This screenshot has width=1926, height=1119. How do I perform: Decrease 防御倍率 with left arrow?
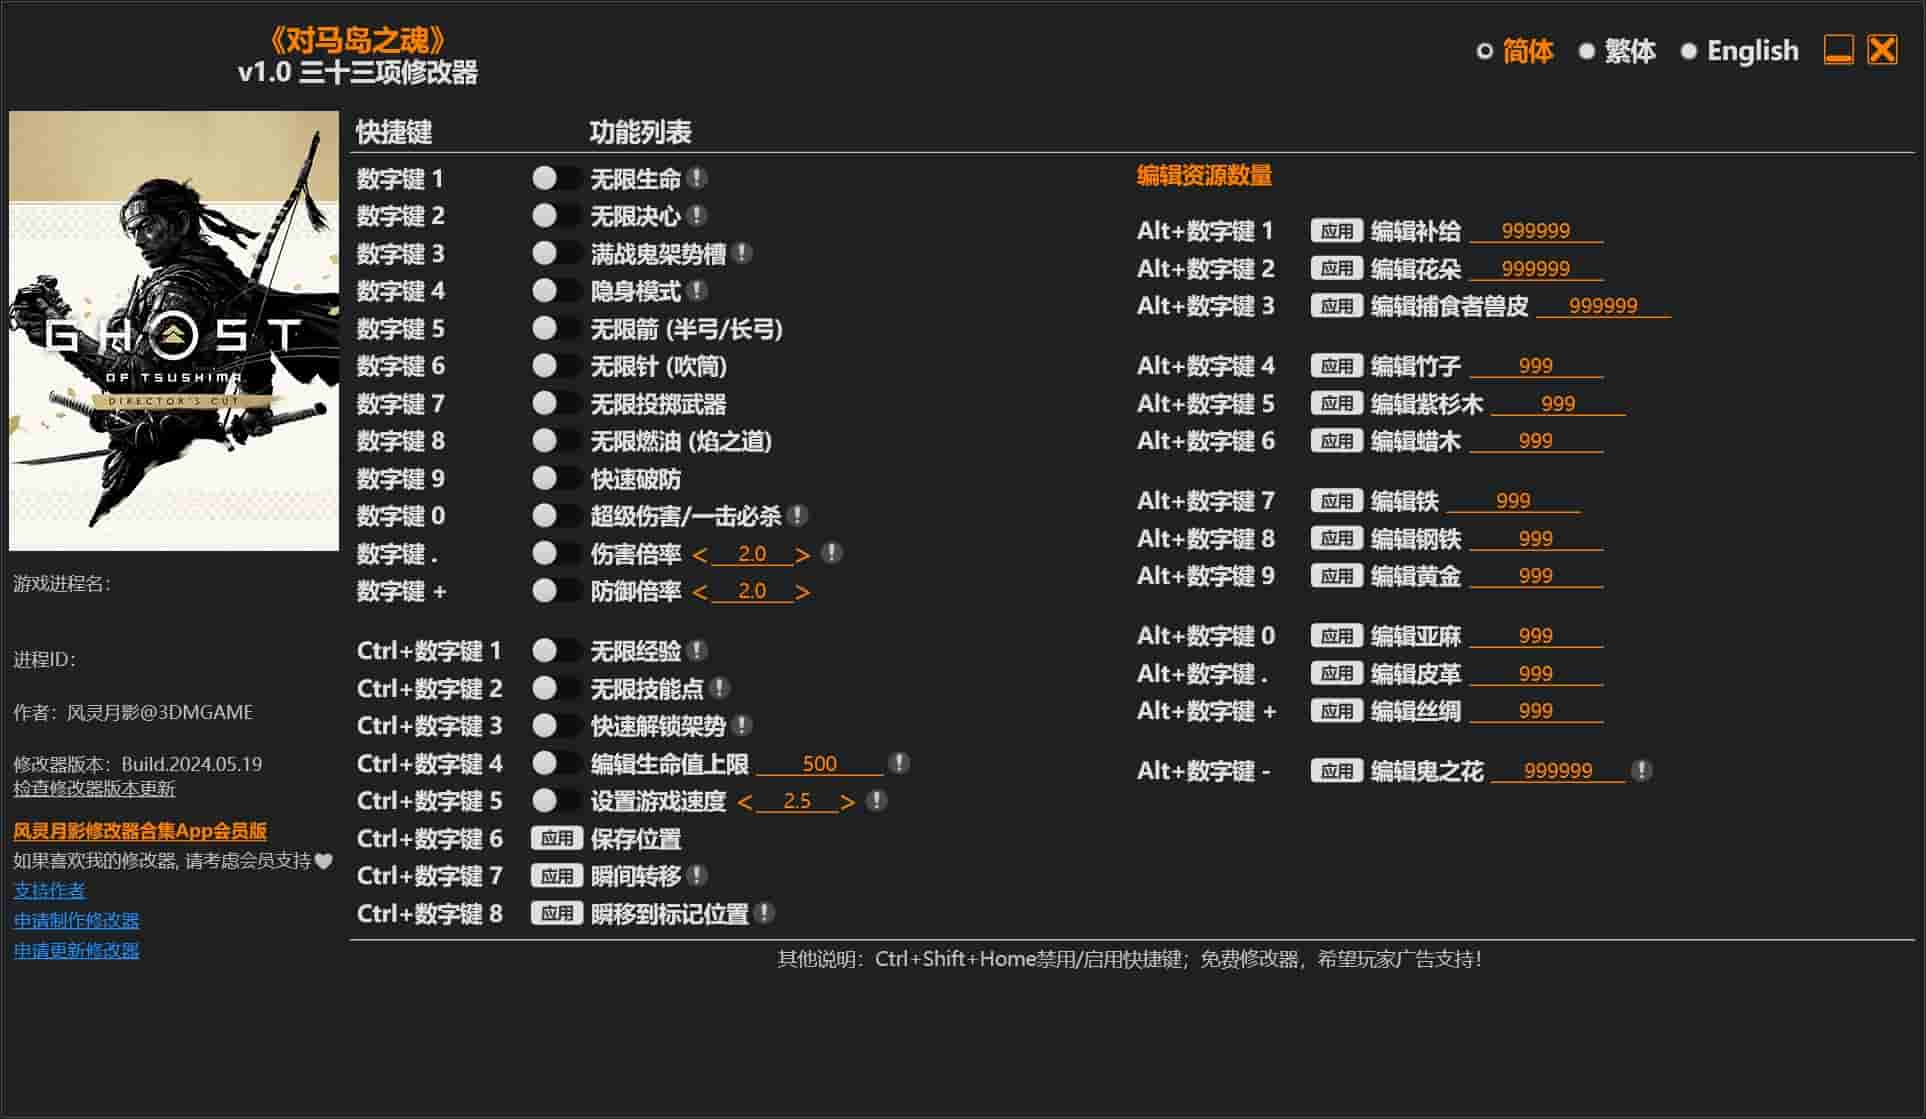699,593
